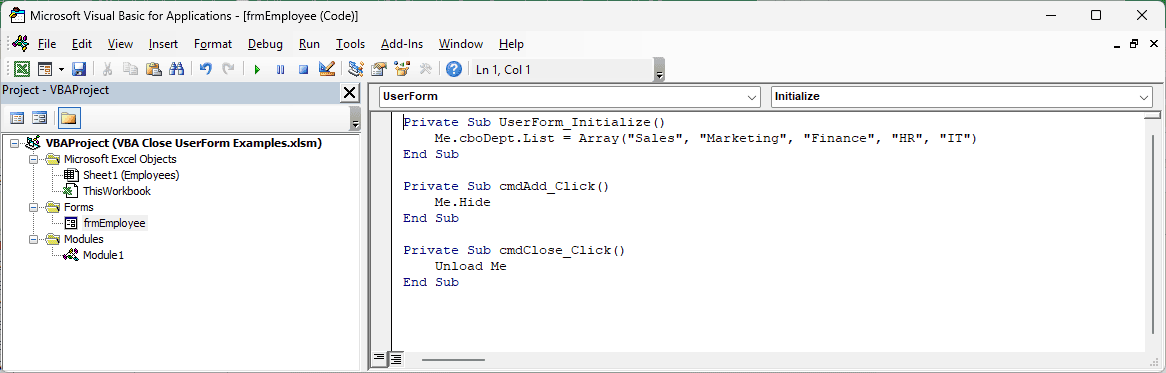Toggle Folders view in Project pane
This screenshot has height=373, width=1166.
pyautogui.click(x=68, y=117)
